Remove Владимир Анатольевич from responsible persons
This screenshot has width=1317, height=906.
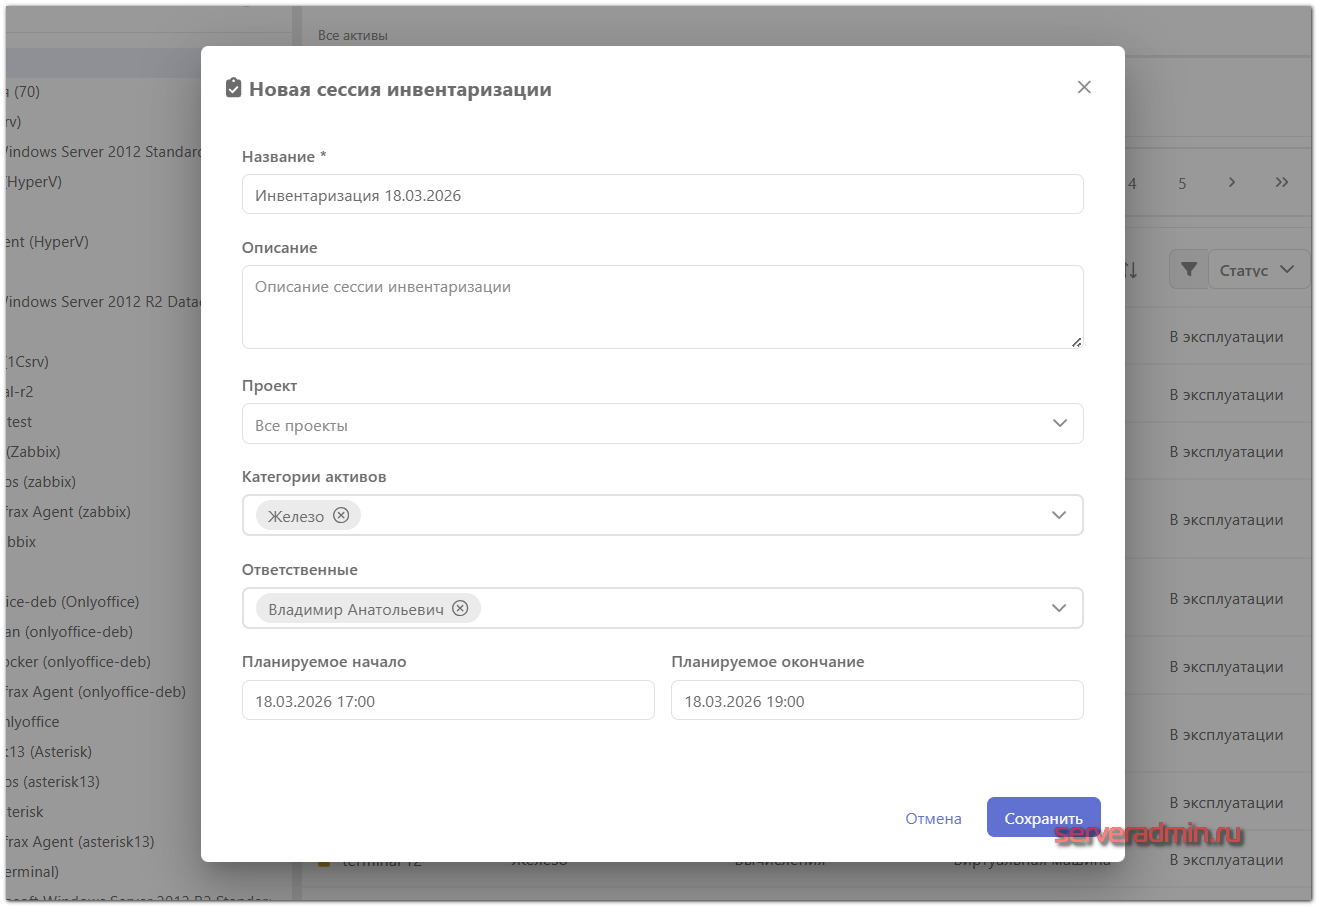point(460,608)
